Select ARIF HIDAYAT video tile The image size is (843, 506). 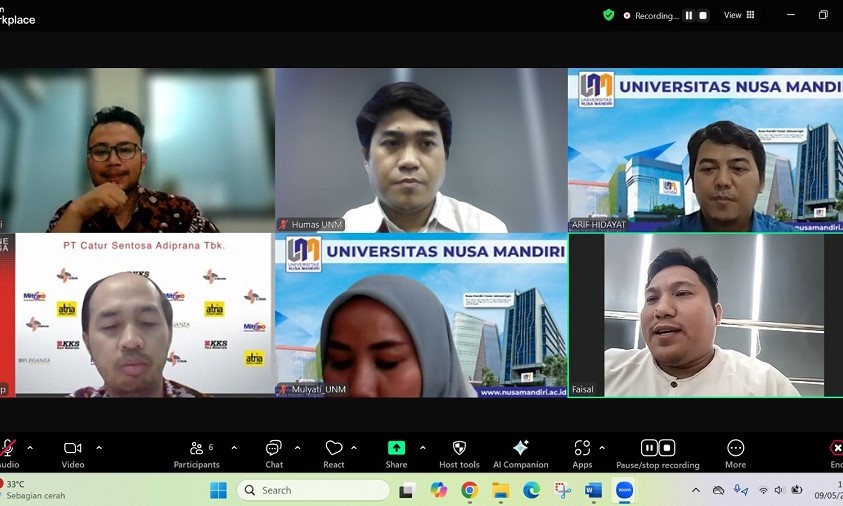tap(705, 150)
